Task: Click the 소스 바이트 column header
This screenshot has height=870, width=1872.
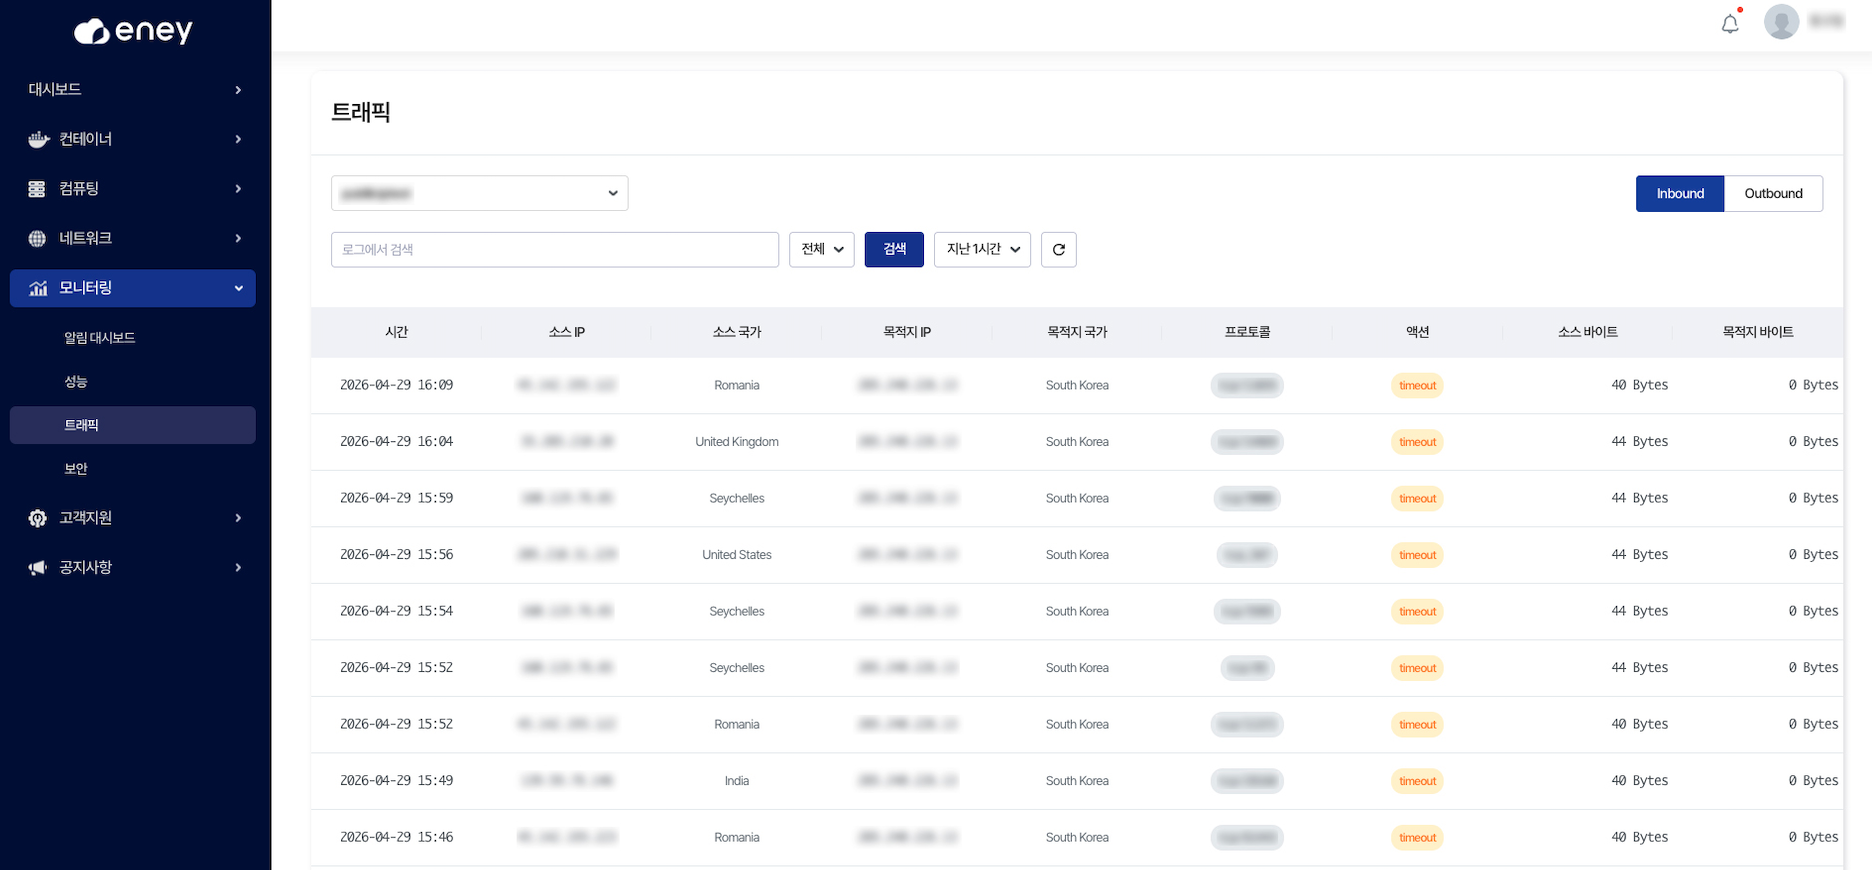Action: (x=1587, y=332)
